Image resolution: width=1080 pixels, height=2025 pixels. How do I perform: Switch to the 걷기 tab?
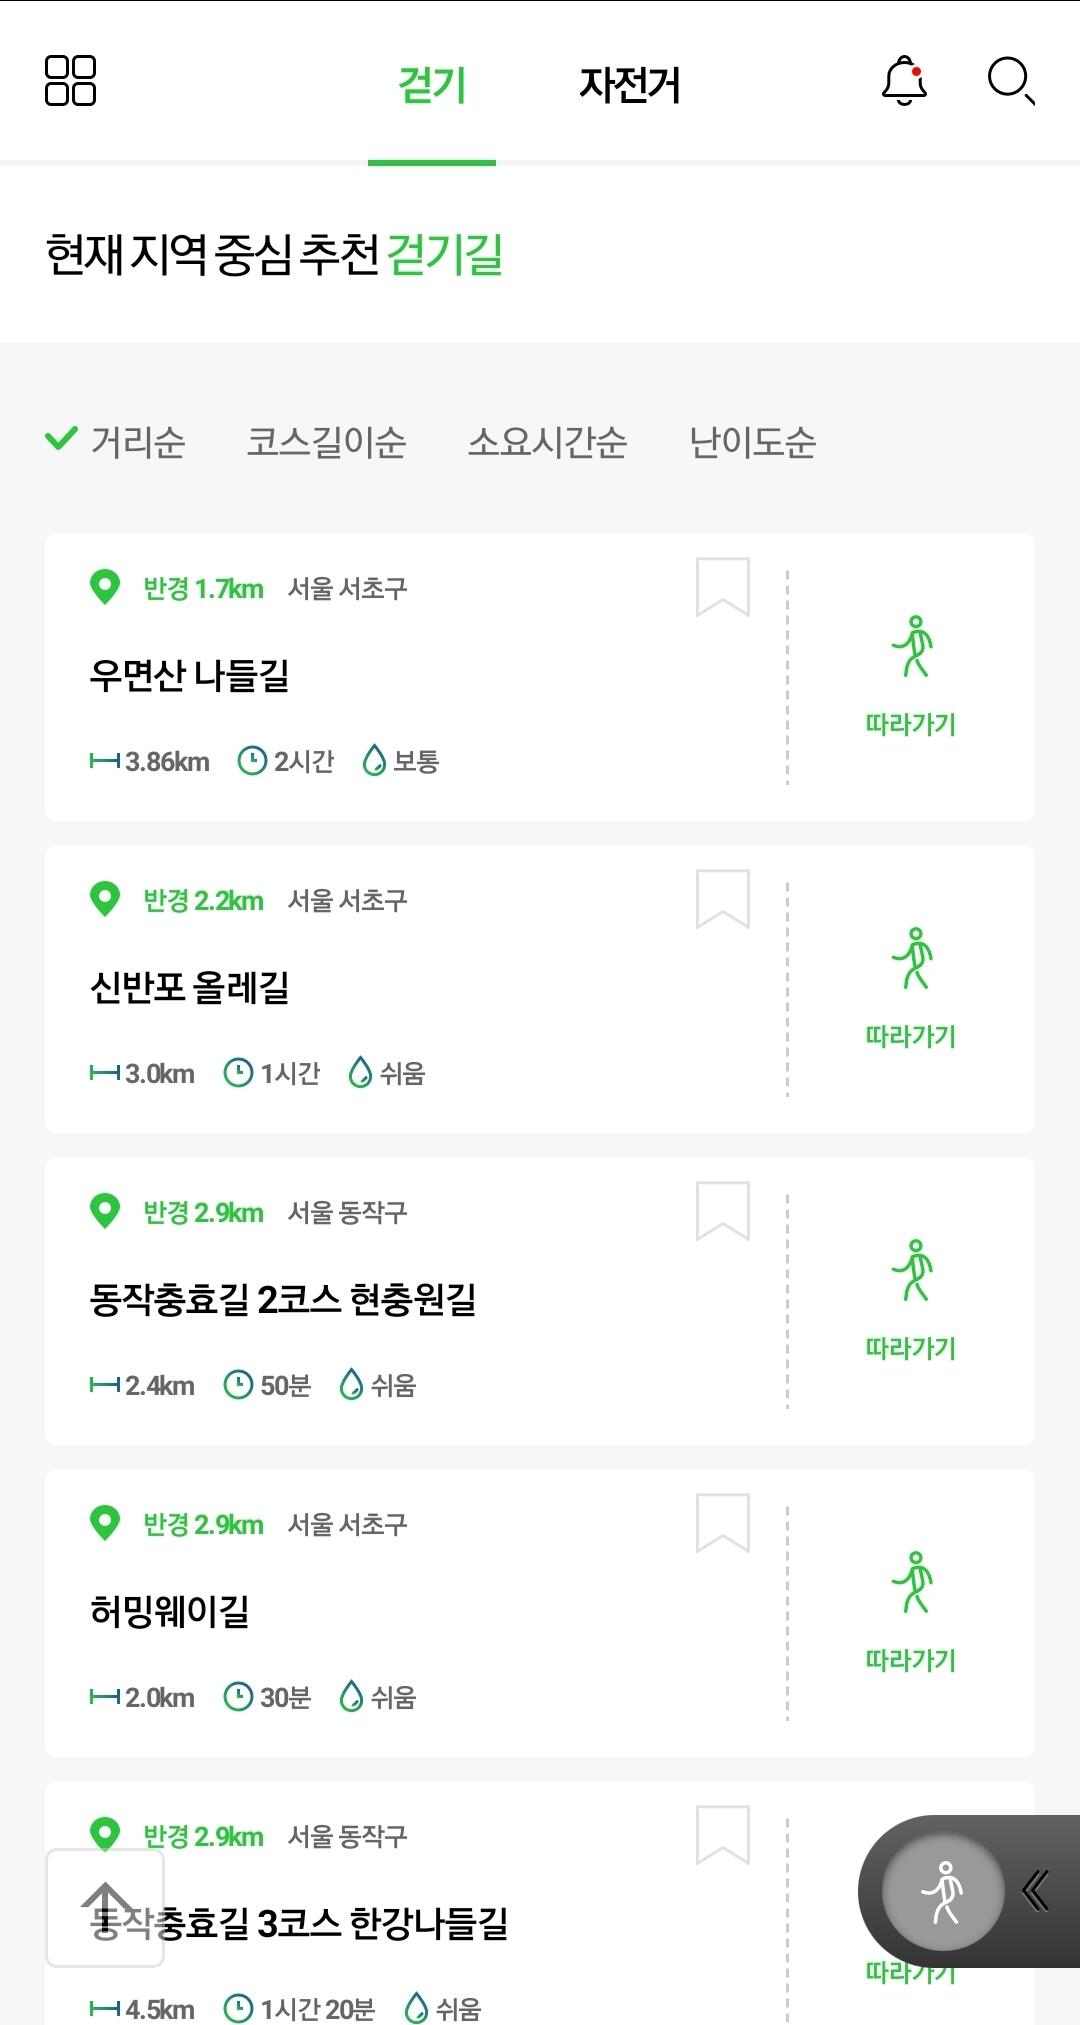point(432,85)
